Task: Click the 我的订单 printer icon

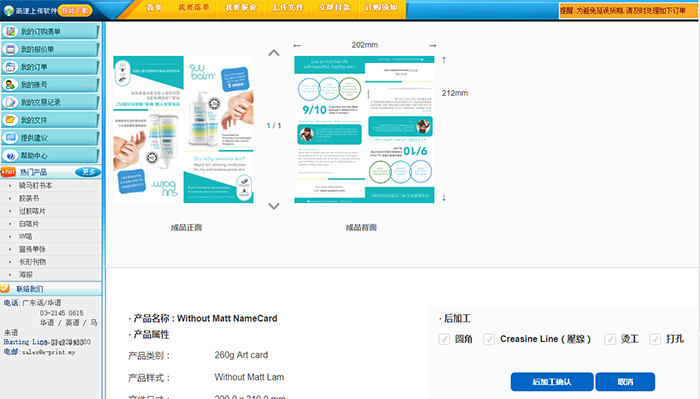Action: click(10, 67)
